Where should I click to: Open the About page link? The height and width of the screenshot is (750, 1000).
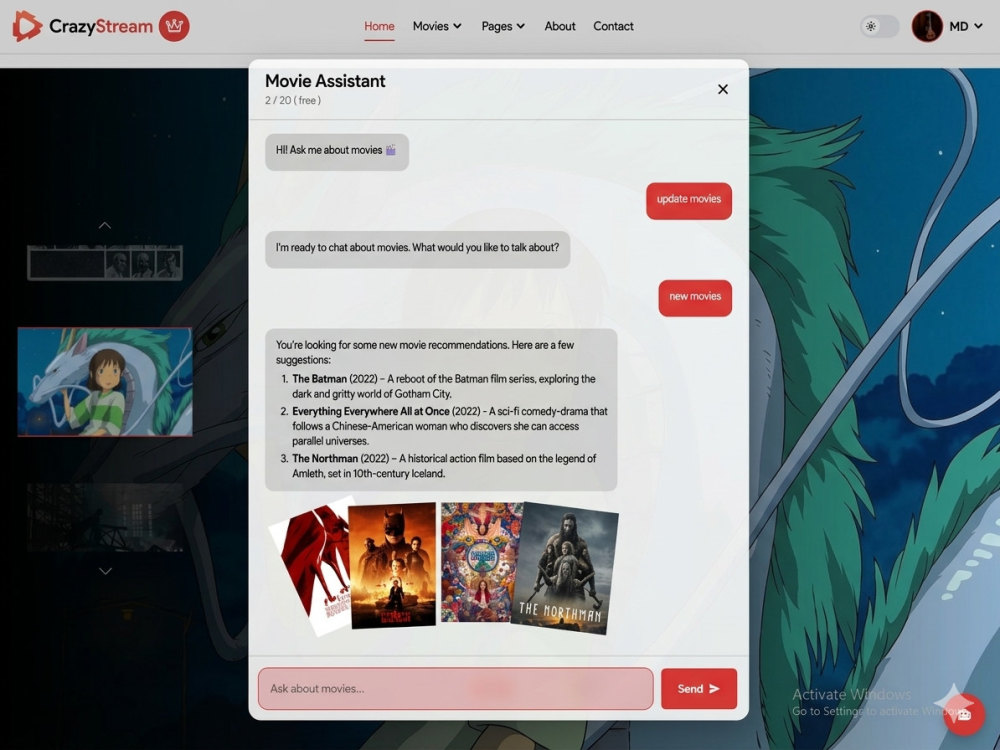click(x=560, y=26)
